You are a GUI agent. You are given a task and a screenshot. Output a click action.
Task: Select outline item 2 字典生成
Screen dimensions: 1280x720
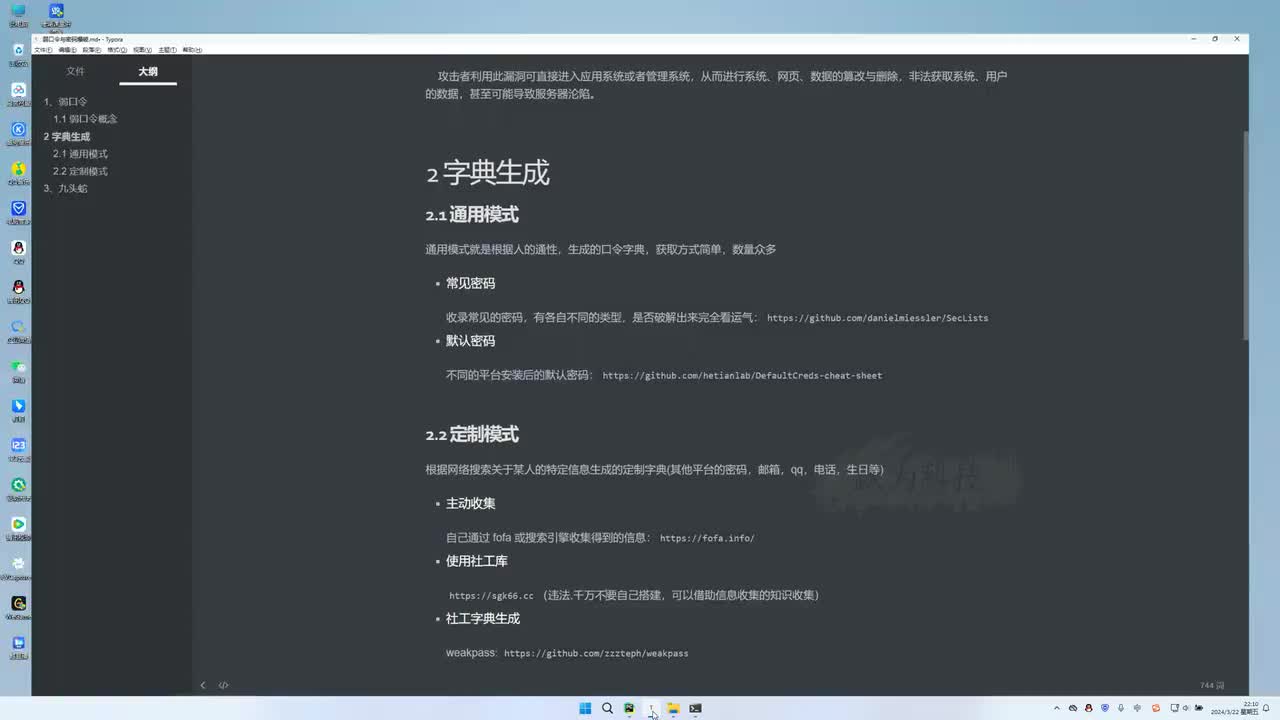[x=67, y=136]
